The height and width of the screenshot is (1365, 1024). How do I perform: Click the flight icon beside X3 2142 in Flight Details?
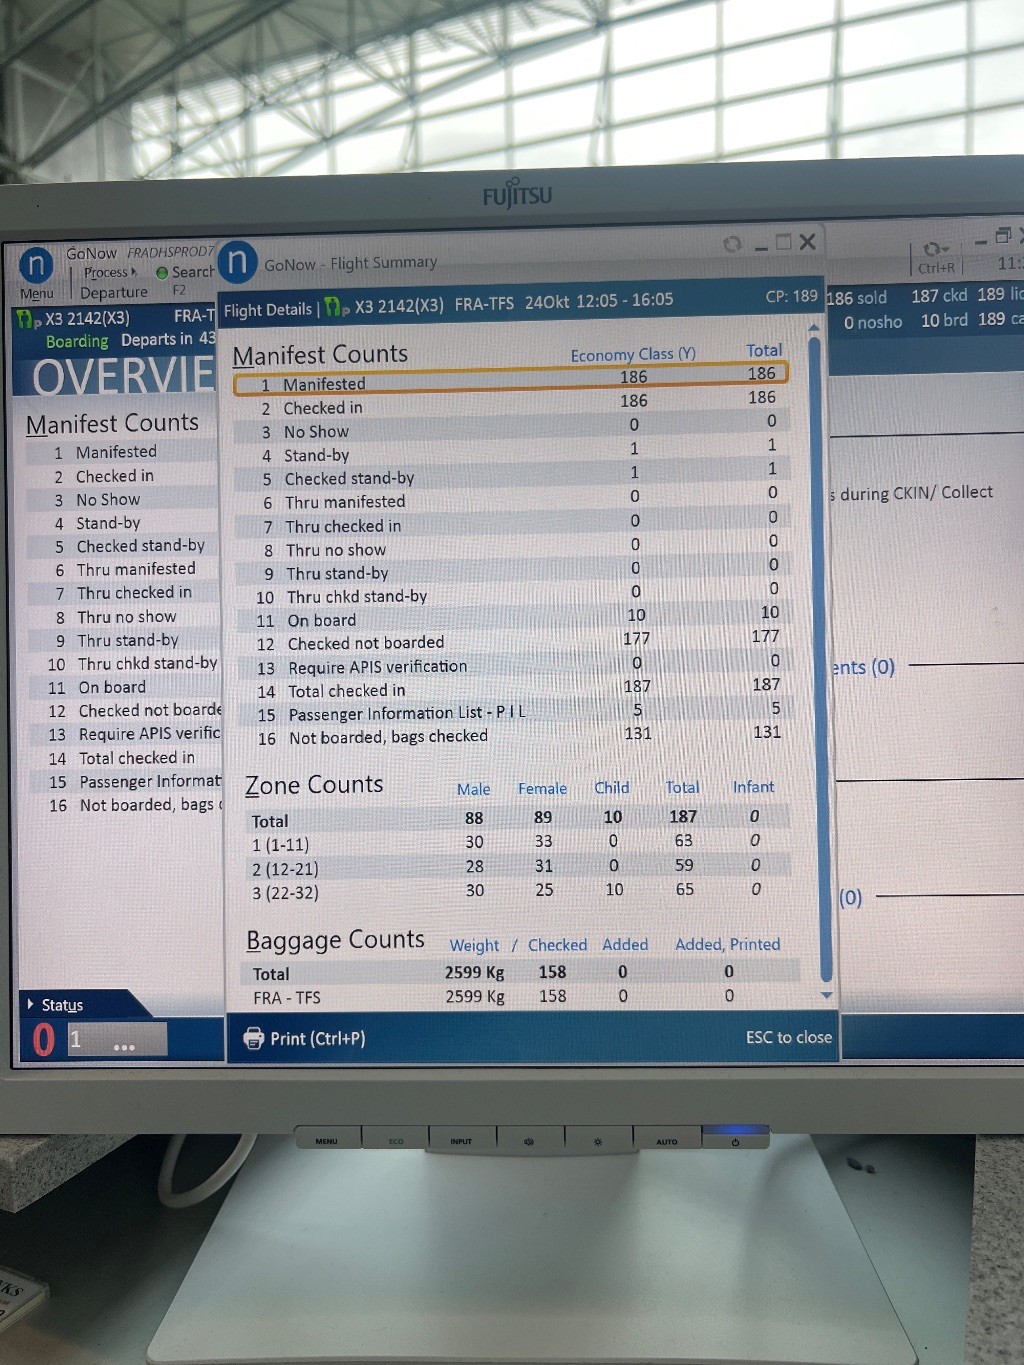pyautogui.click(x=337, y=308)
